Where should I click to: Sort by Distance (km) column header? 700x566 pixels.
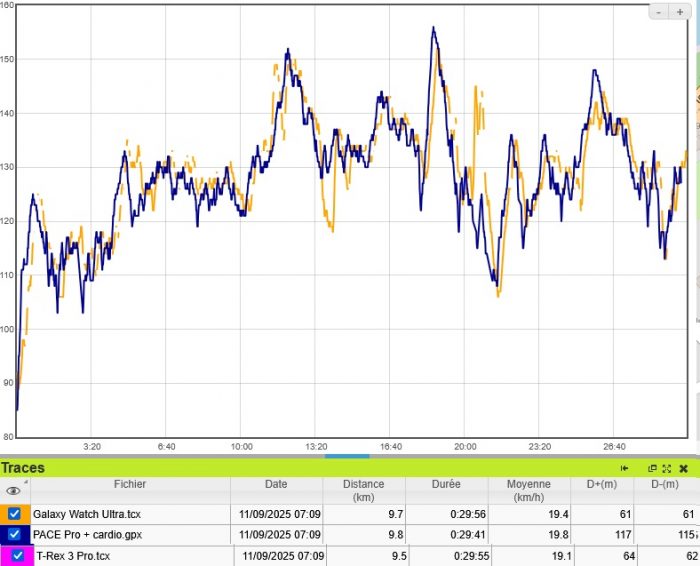tap(363, 490)
